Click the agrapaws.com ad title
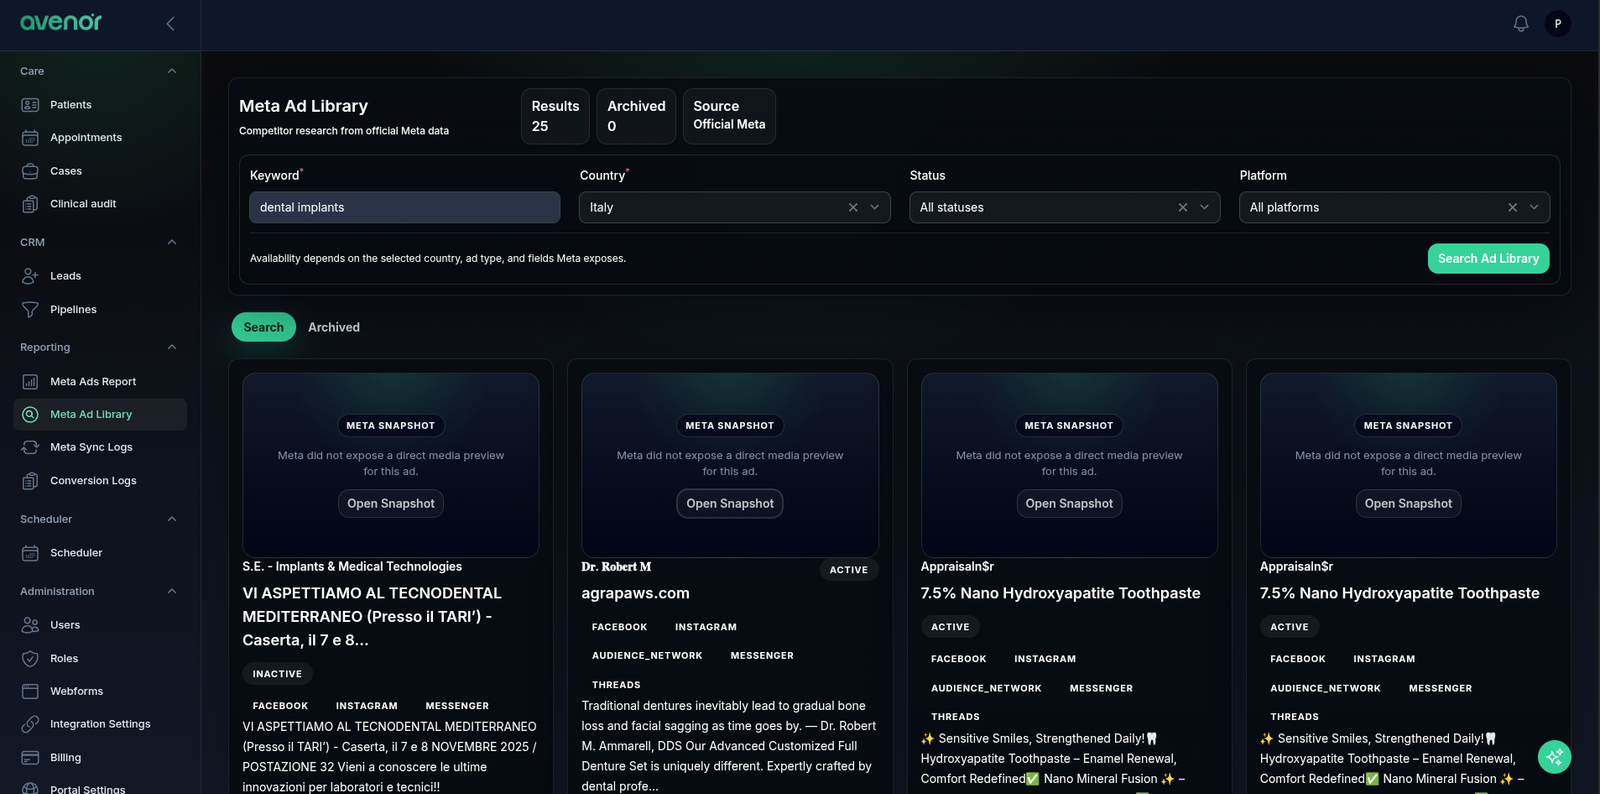 click(x=636, y=593)
